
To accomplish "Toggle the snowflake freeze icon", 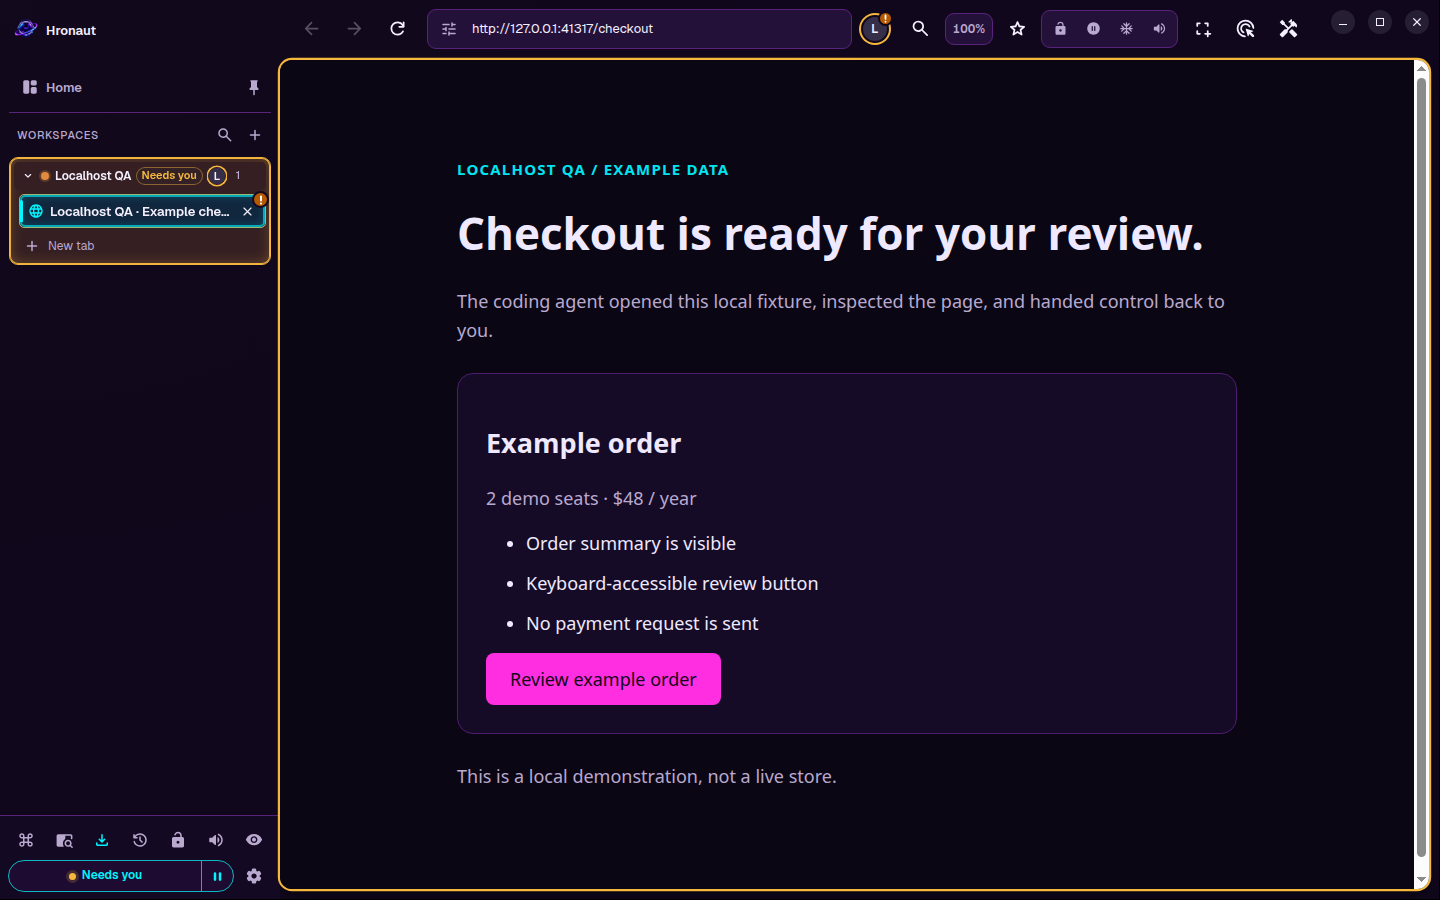I will click(x=1126, y=29).
